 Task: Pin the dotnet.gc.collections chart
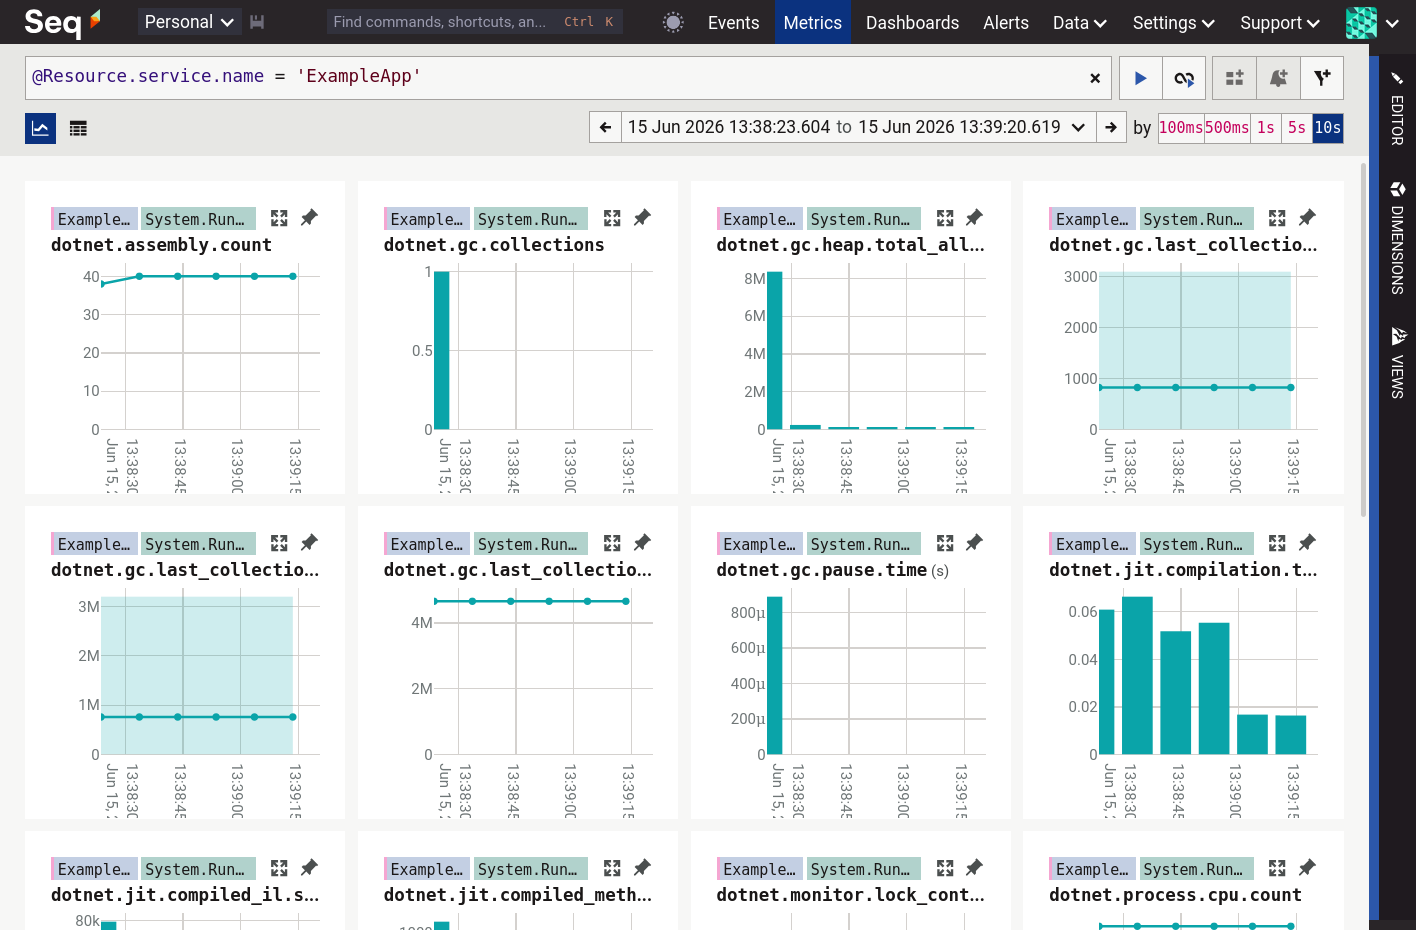coord(642,217)
